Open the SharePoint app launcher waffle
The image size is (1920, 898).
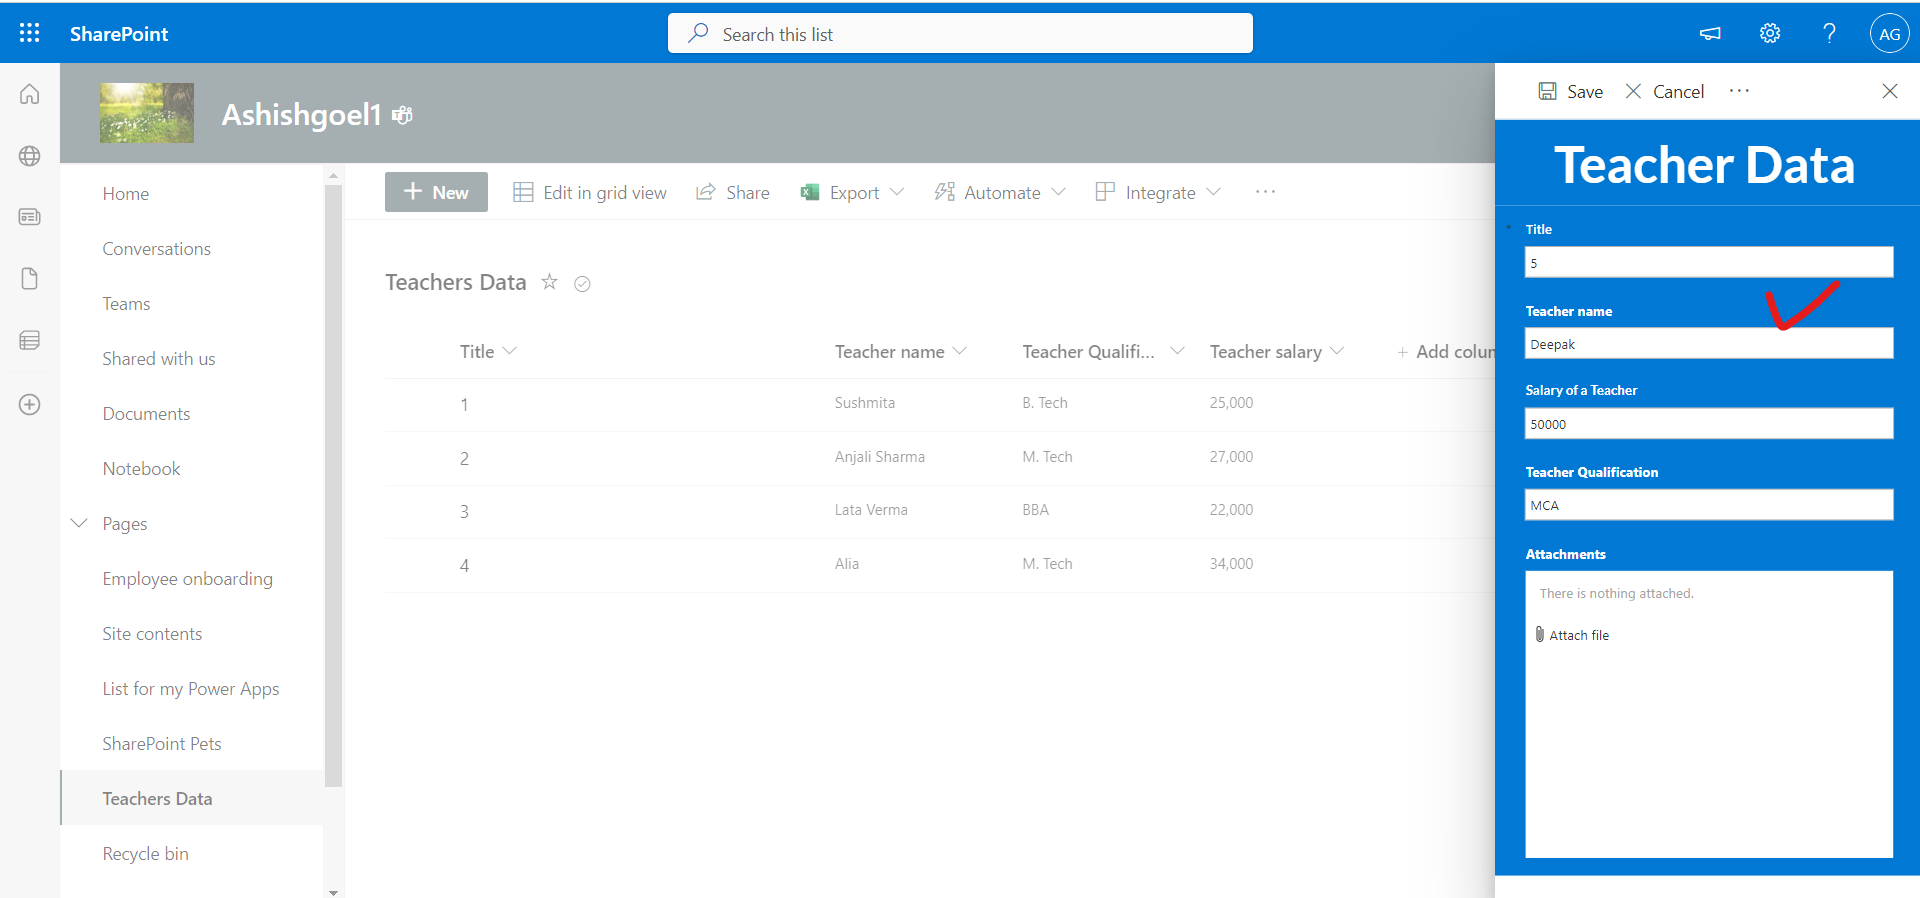point(30,33)
